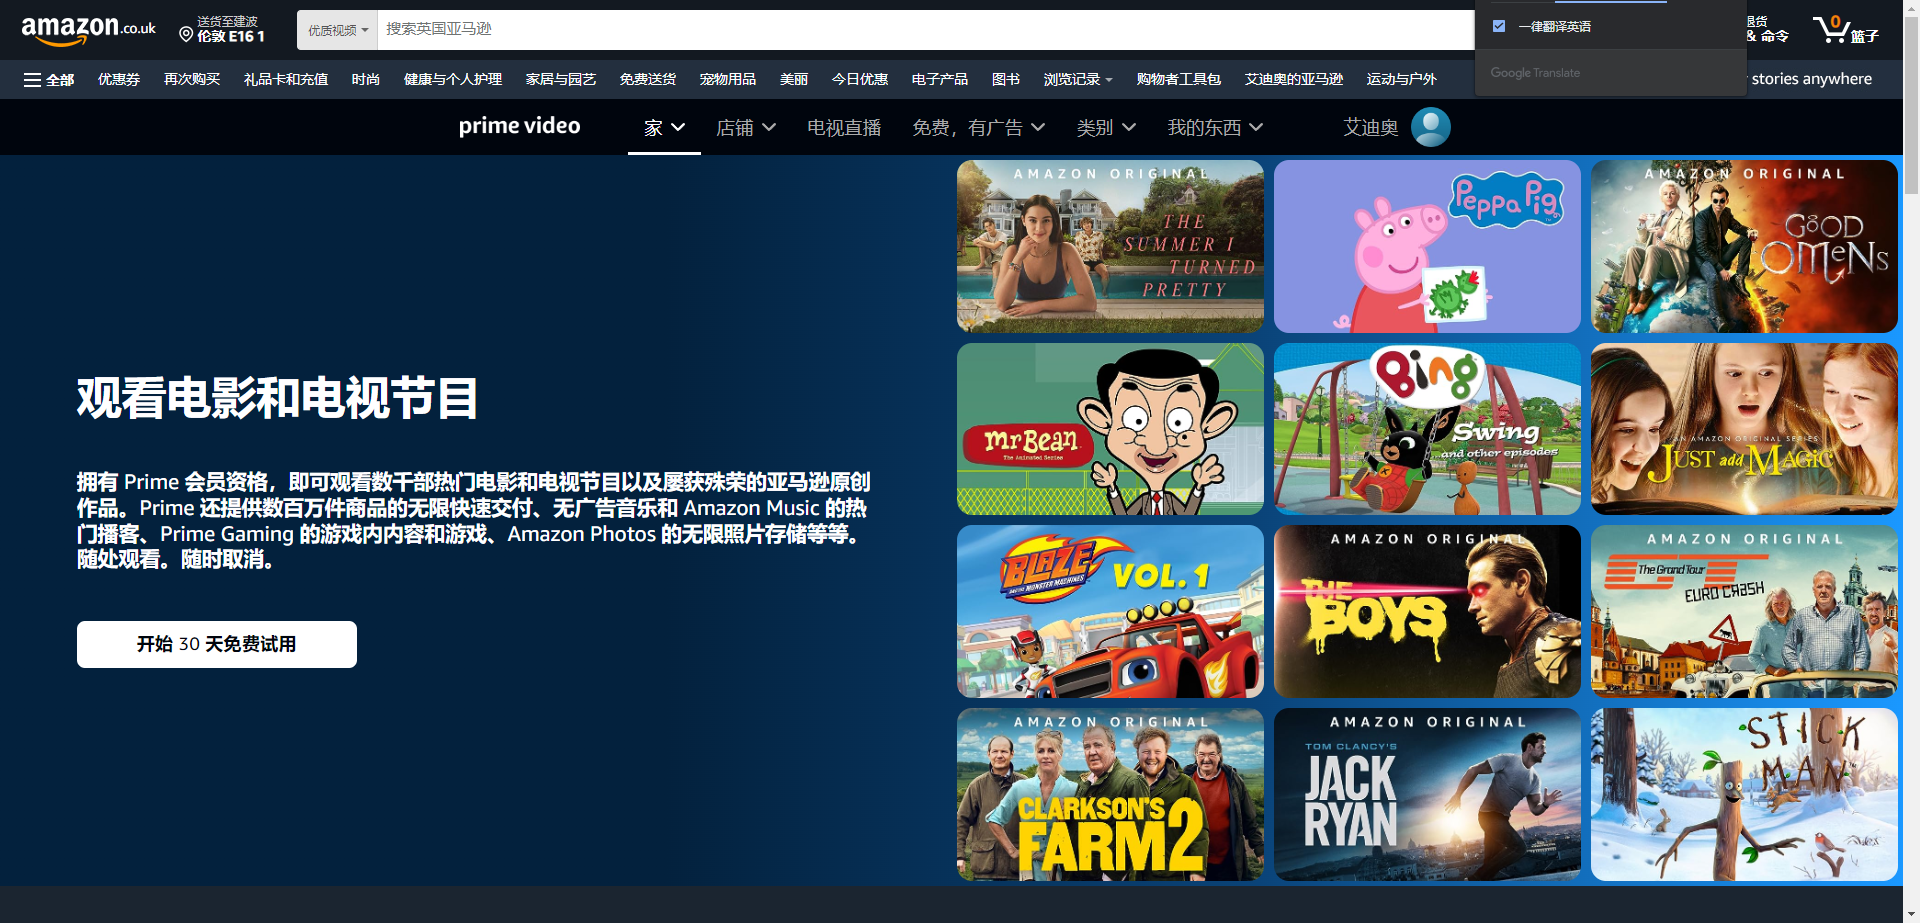
Task: Click the Google Translate label in popup
Action: point(1535,73)
